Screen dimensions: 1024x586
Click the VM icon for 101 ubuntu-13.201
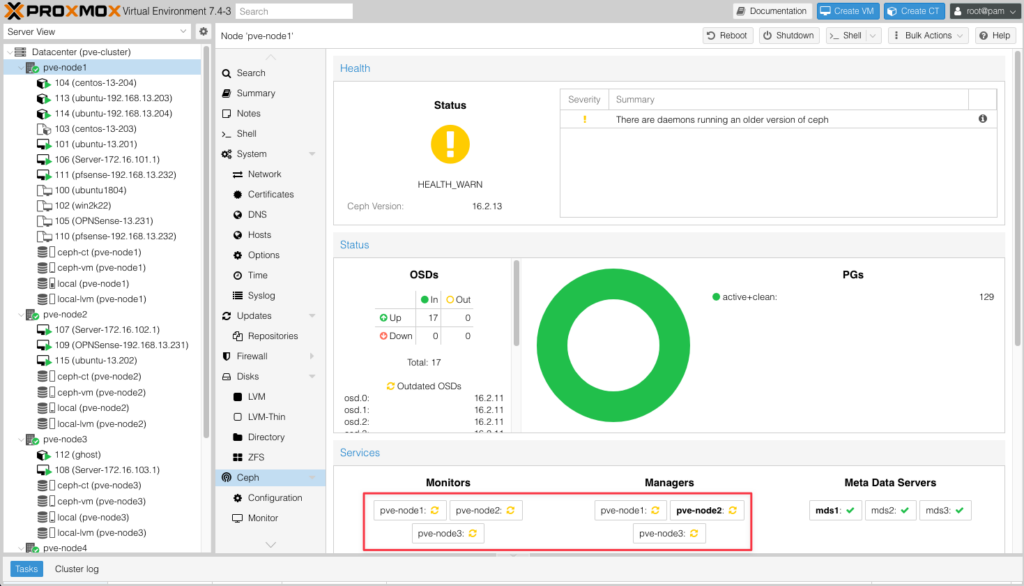(x=43, y=144)
